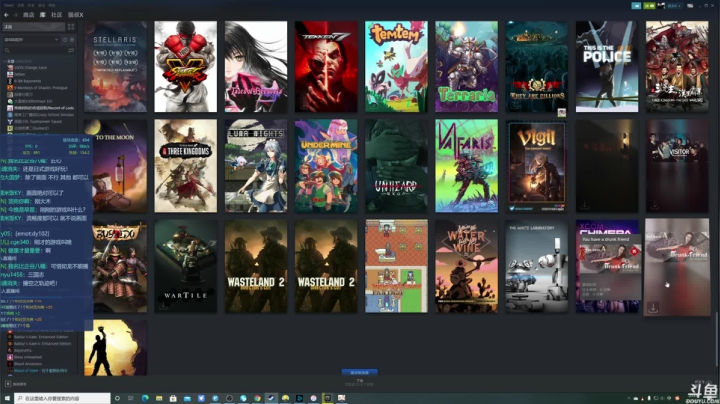Open the View (查看) menu
Viewport: 720px width, 404px height.
click(21, 5)
